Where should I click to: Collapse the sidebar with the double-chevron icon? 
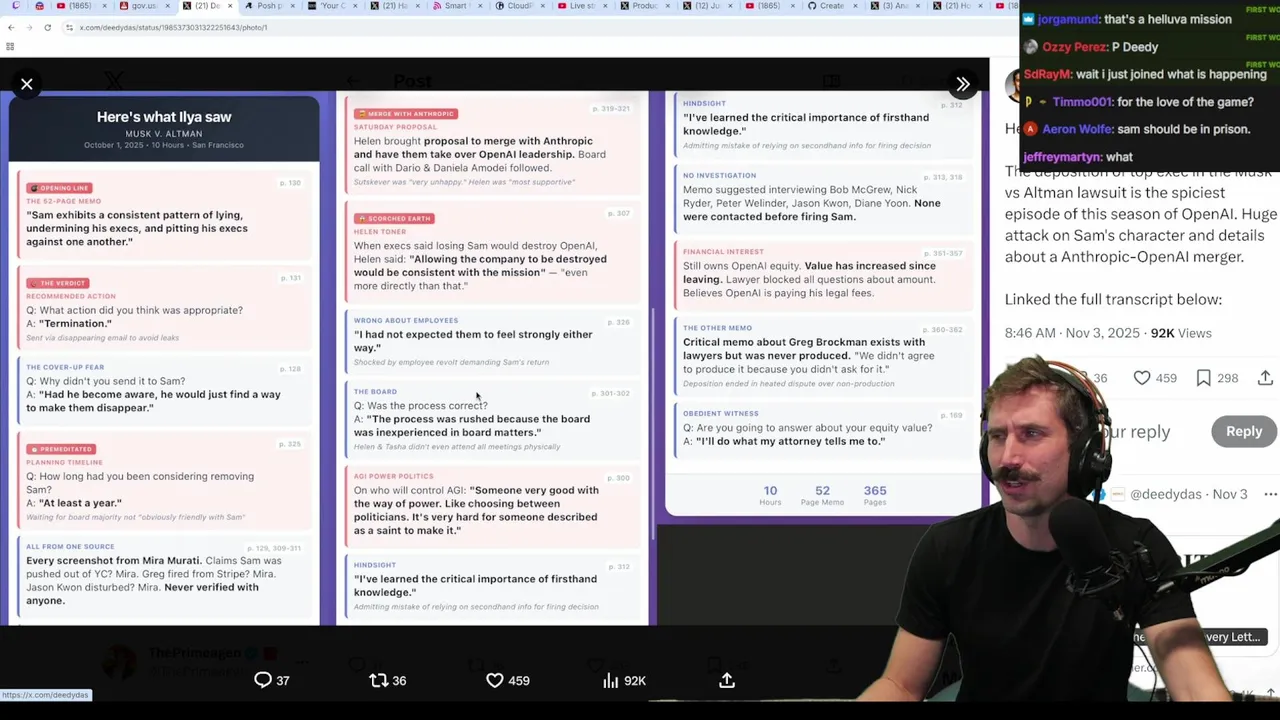(x=962, y=84)
